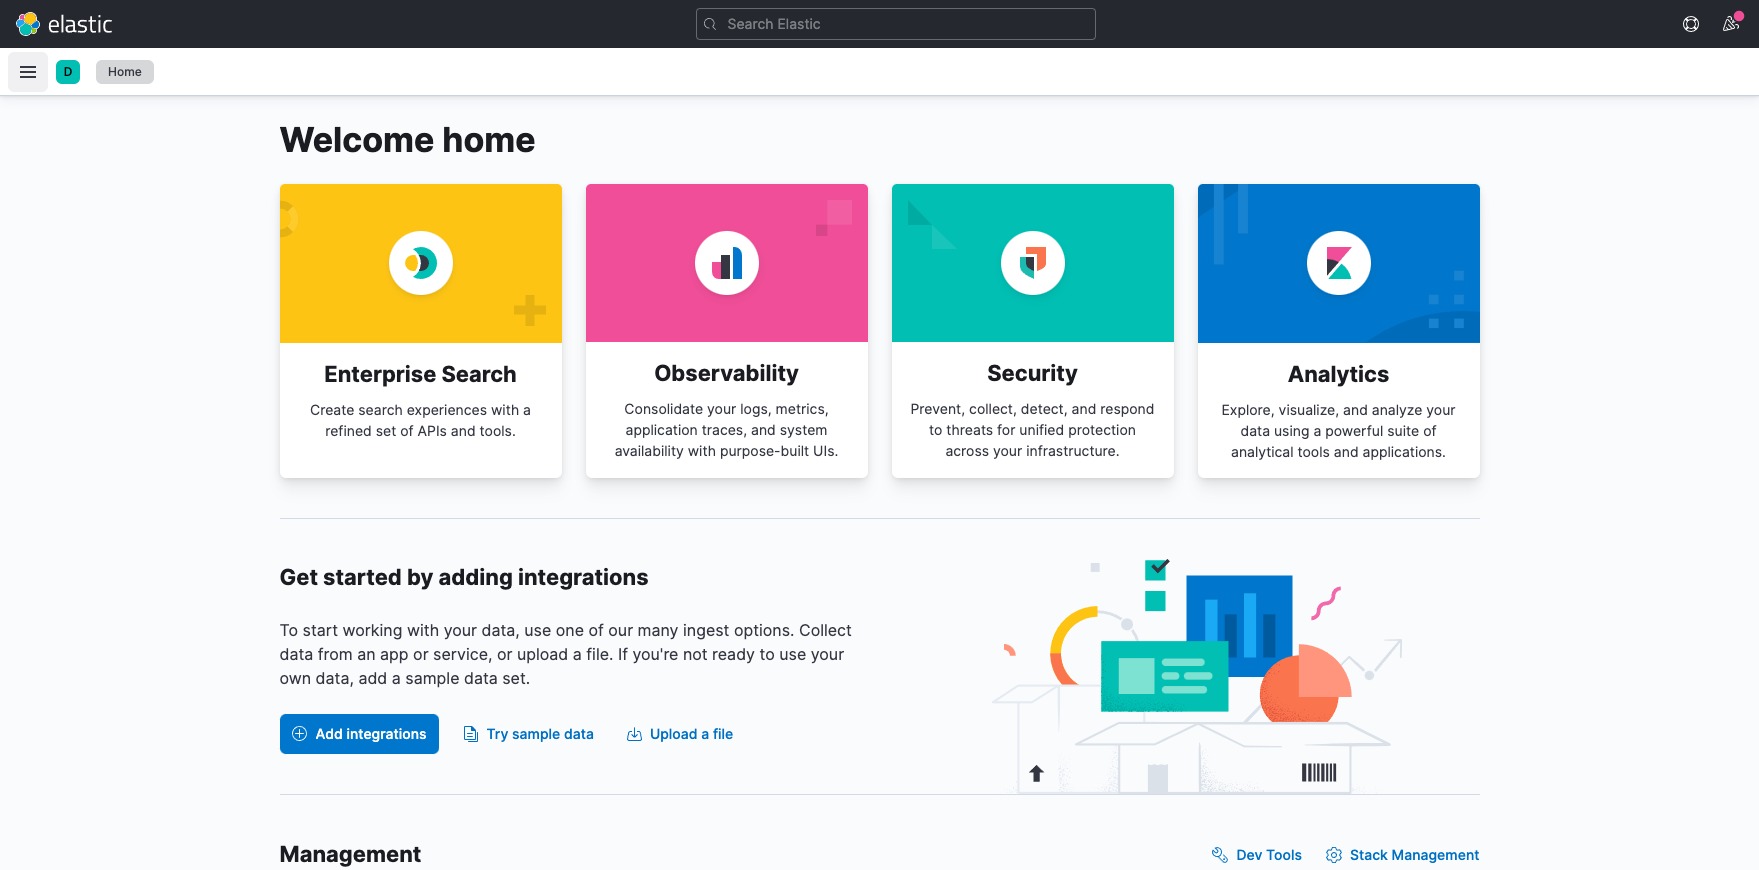Click the Enterprise Search yellow banner
The image size is (1759, 870).
(421, 263)
